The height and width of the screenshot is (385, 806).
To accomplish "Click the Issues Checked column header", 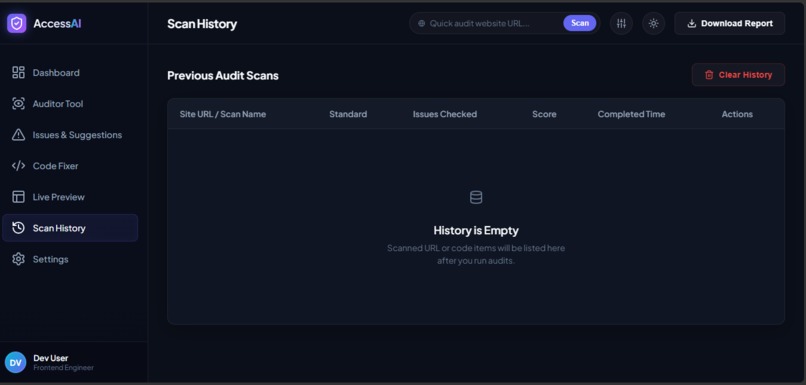I will pyautogui.click(x=445, y=114).
